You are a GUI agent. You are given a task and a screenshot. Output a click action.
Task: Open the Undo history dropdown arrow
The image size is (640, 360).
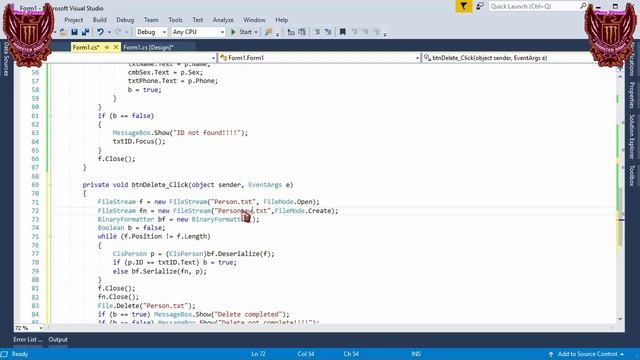(x=109, y=32)
